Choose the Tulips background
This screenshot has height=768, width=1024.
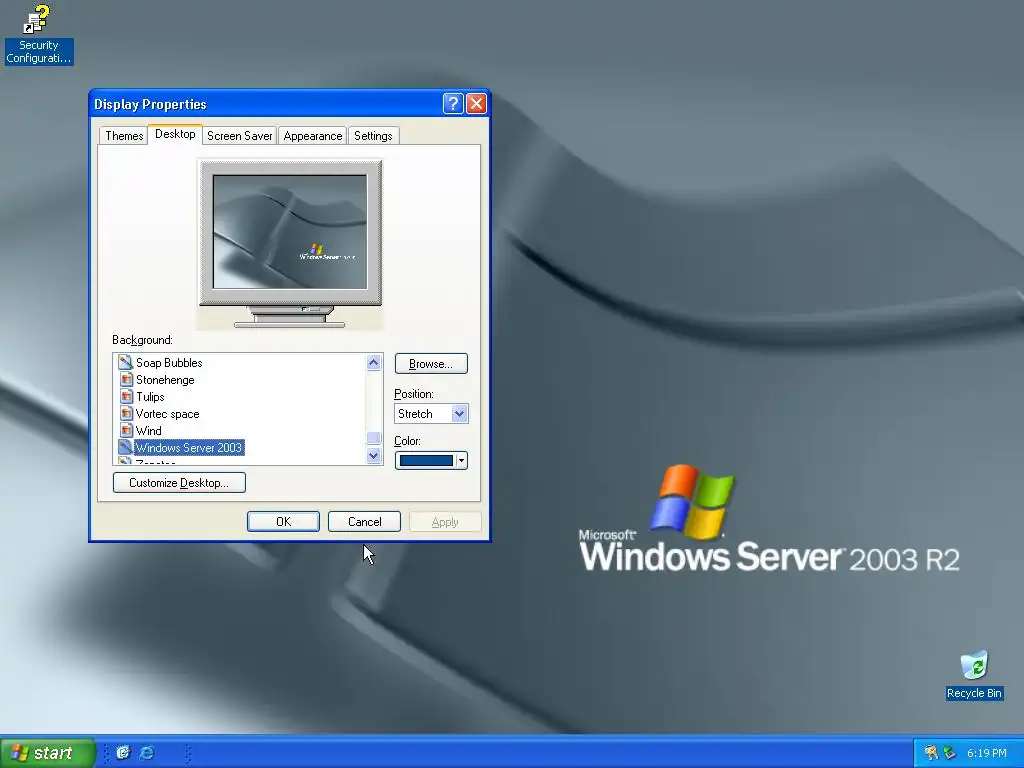(x=150, y=396)
